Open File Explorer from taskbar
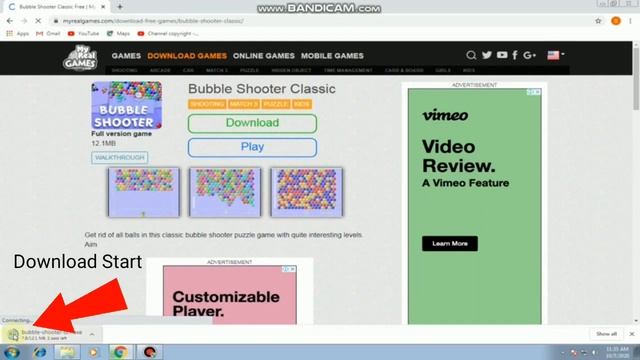The image size is (640, 360). (x=67, y=352)
